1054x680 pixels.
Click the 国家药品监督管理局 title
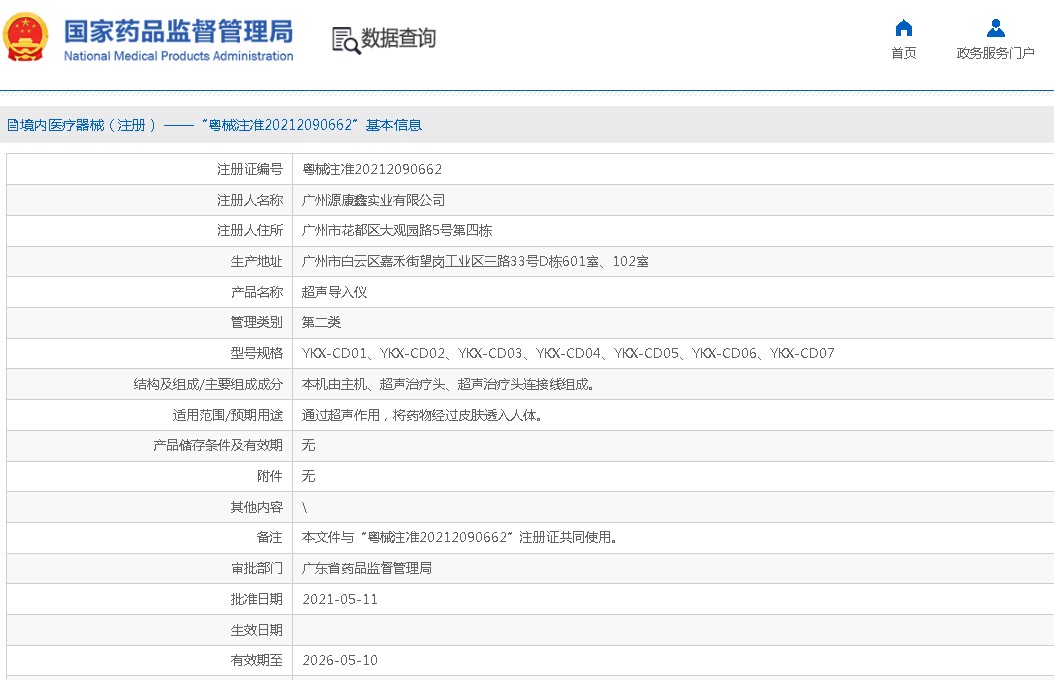pyautogui.click(x=178, y=32)
